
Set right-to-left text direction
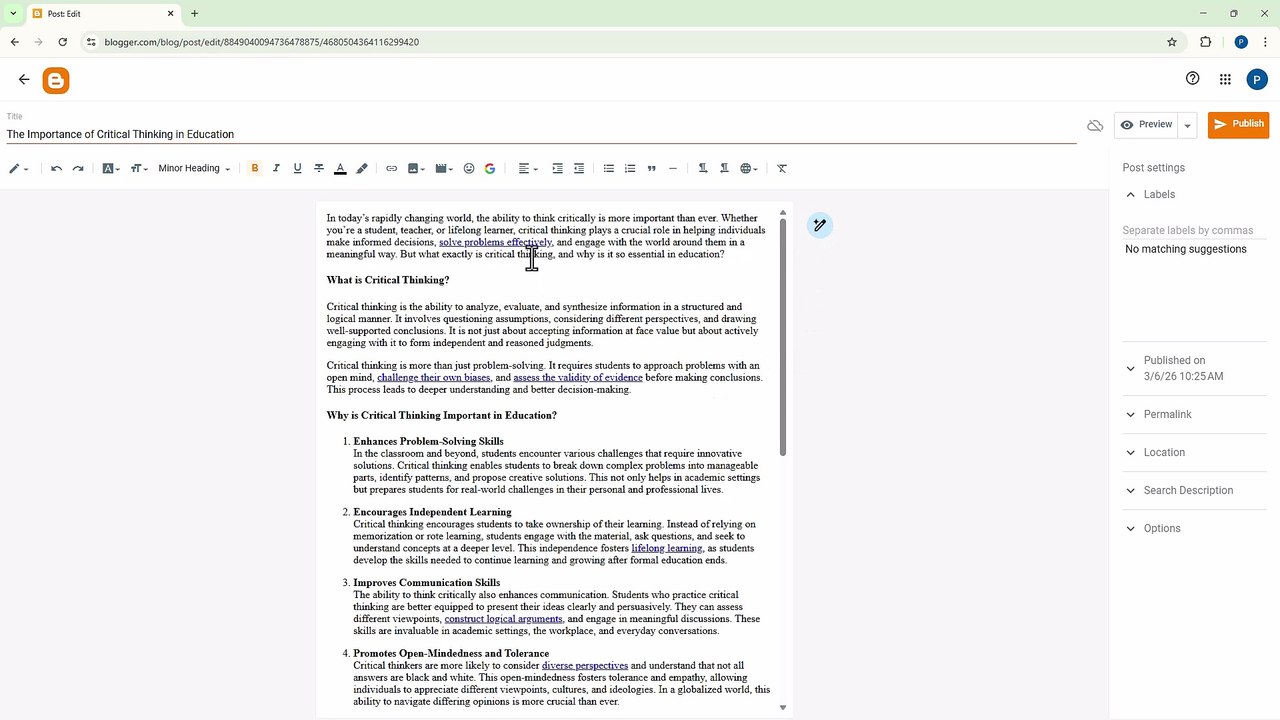[x=724, y=168]
